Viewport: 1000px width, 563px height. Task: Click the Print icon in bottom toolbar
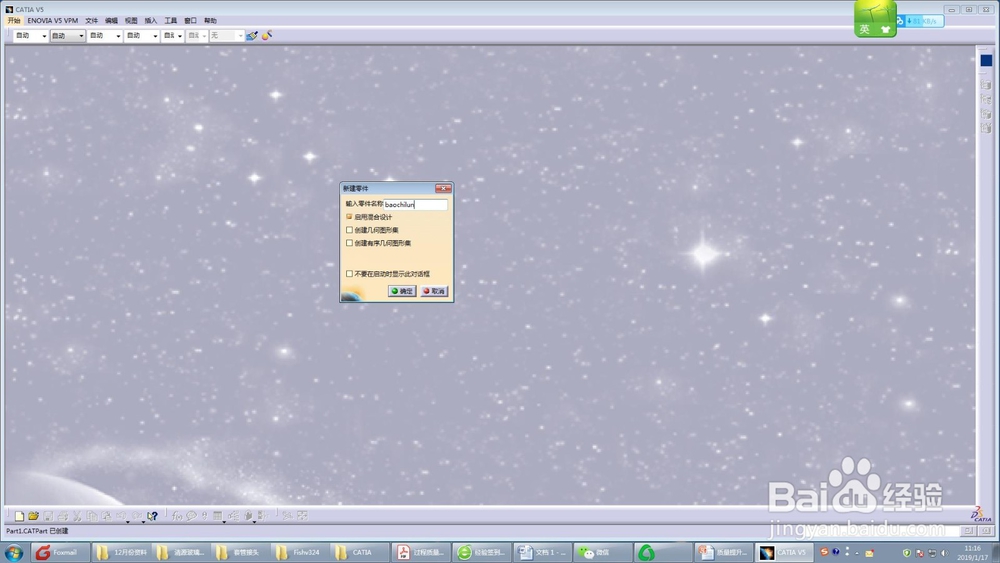tap(62, 516)
